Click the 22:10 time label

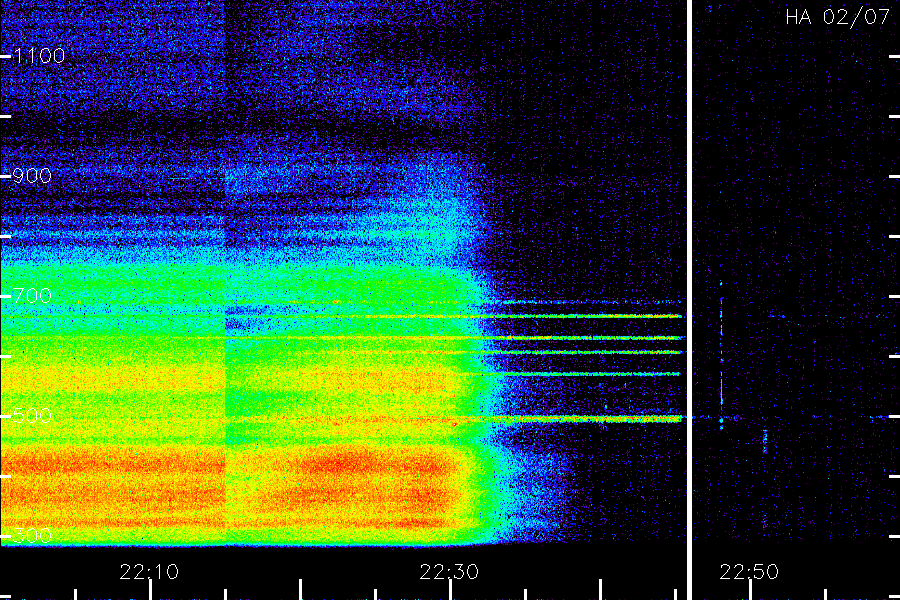[149, 572]
